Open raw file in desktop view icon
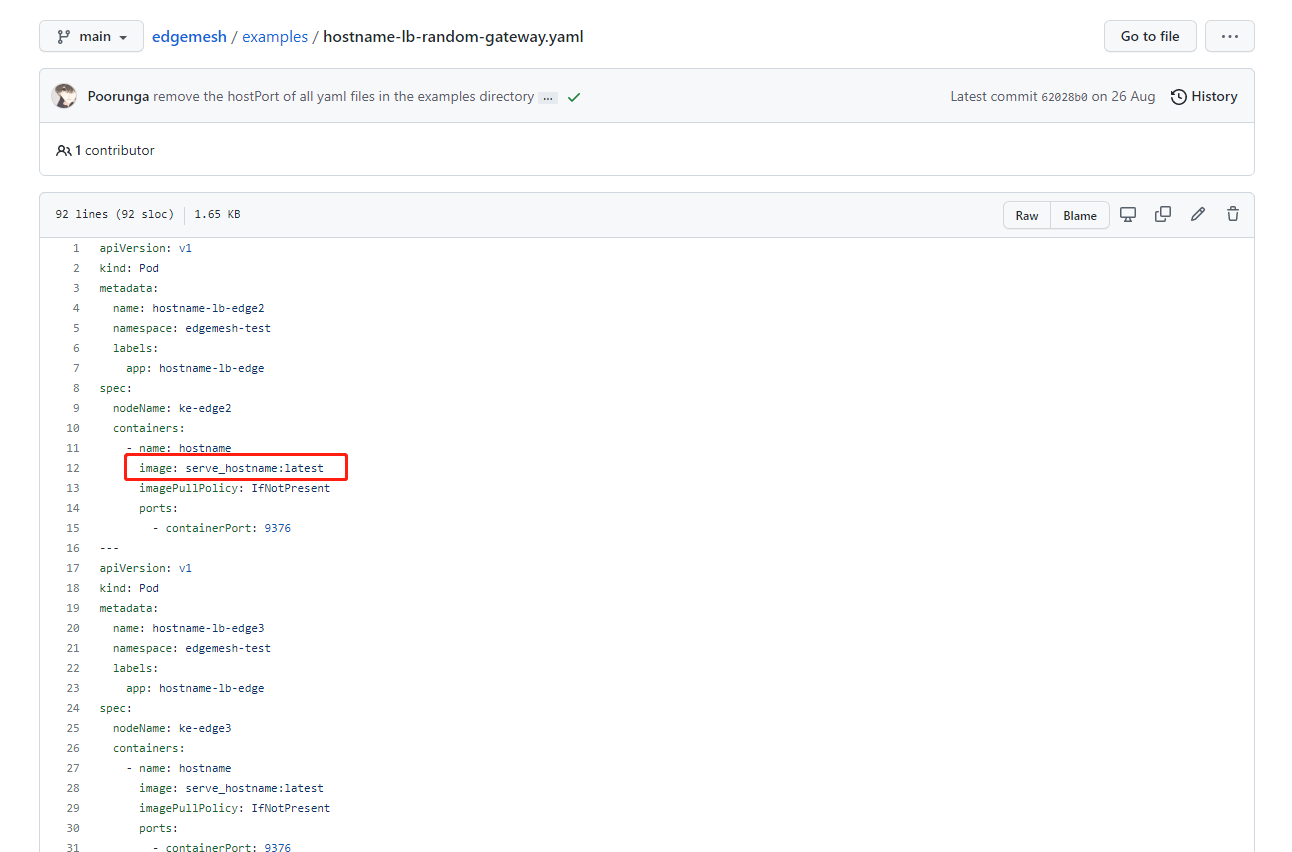1292x852 pixels. click(x=1128, y=214)
